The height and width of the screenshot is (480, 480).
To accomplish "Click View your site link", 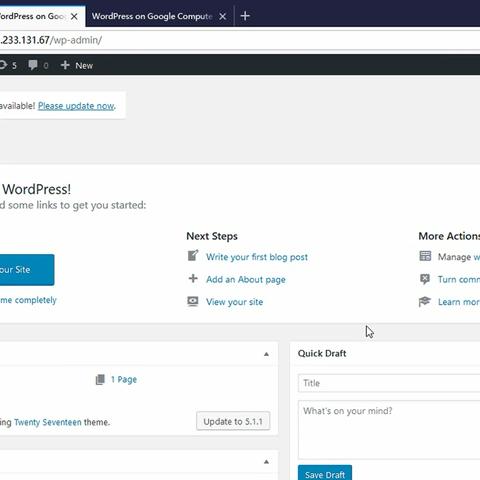I will pos(234,302).
